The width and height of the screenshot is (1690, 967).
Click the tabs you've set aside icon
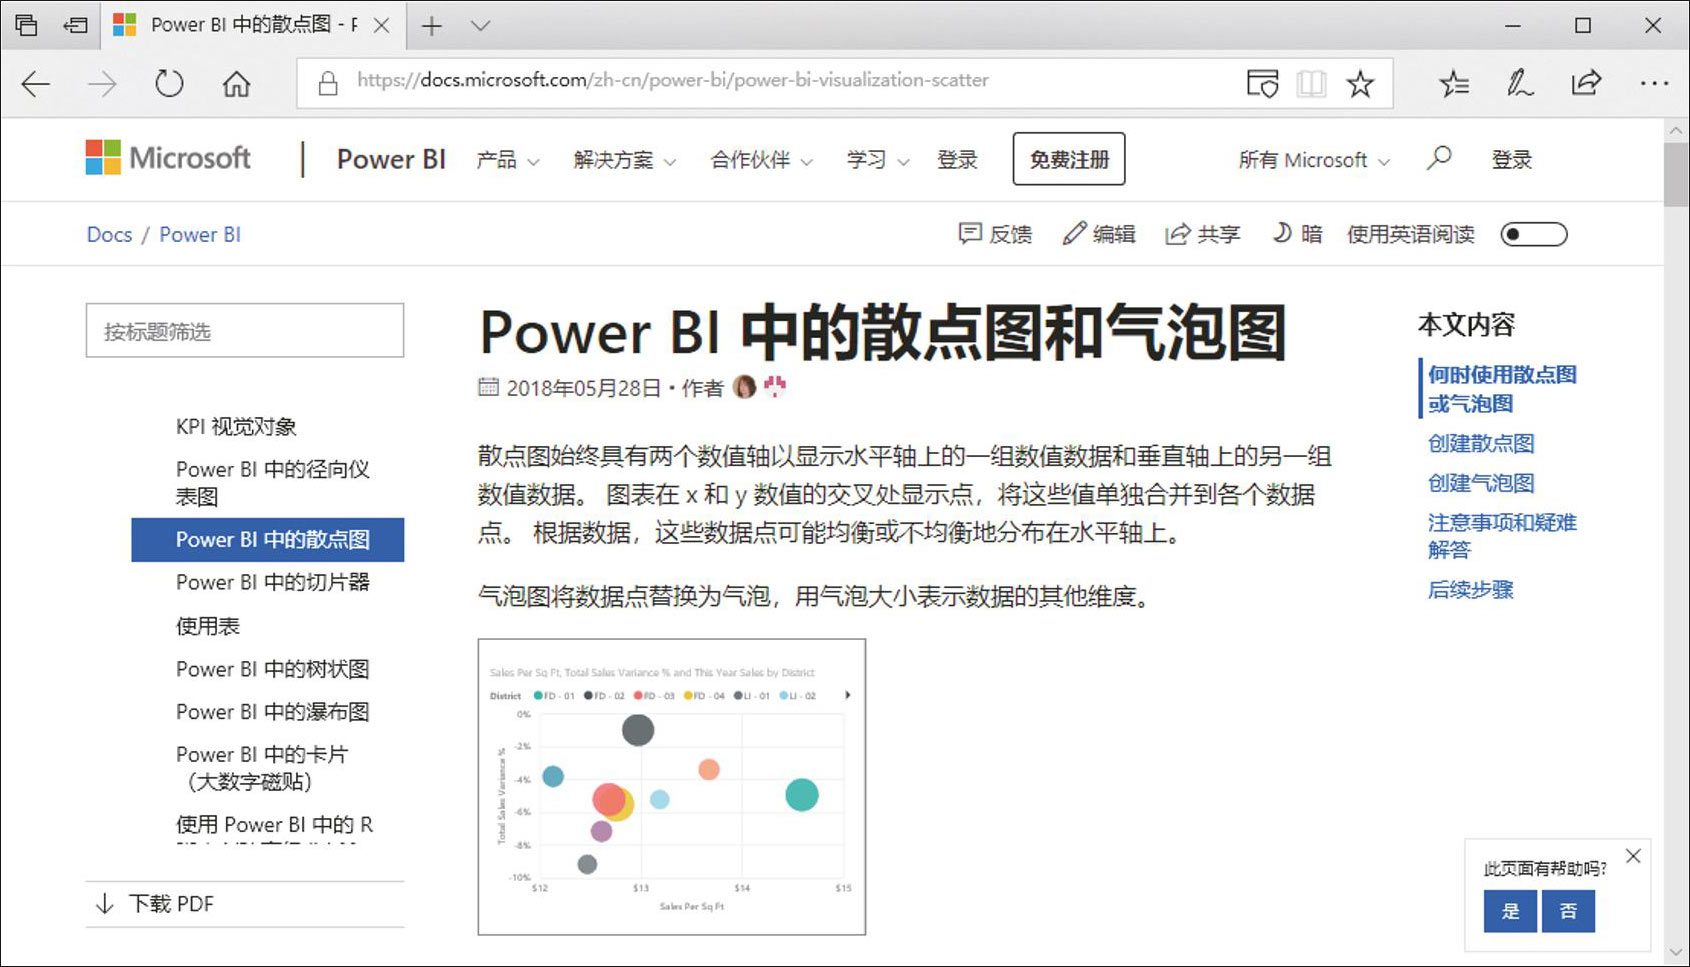click(26, 25)
